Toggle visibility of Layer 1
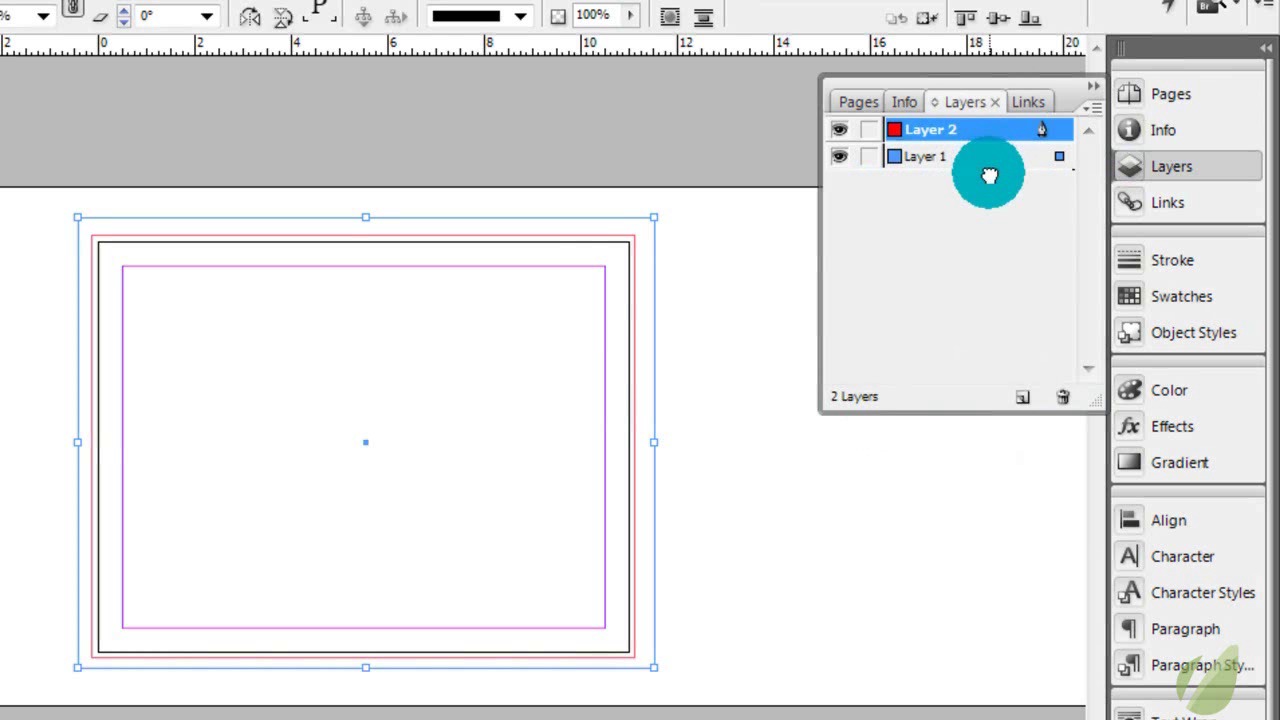 [839, 156]
